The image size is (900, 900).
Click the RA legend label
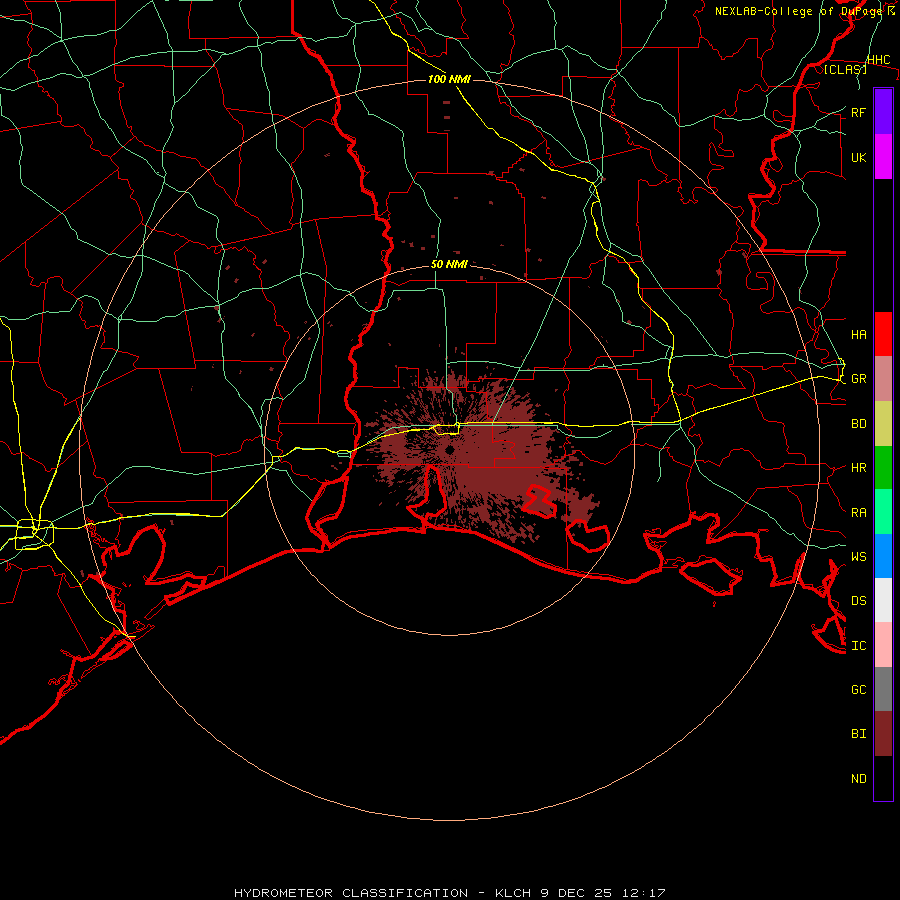(858, 513)
